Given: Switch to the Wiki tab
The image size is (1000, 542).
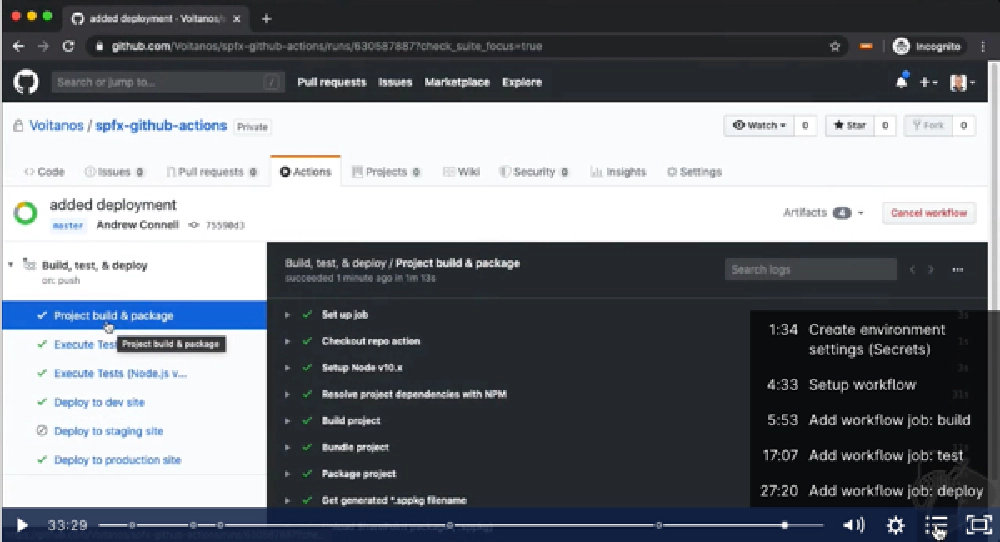Looking at the screenshot, I should pyautogui.click(x=461, y=172).
